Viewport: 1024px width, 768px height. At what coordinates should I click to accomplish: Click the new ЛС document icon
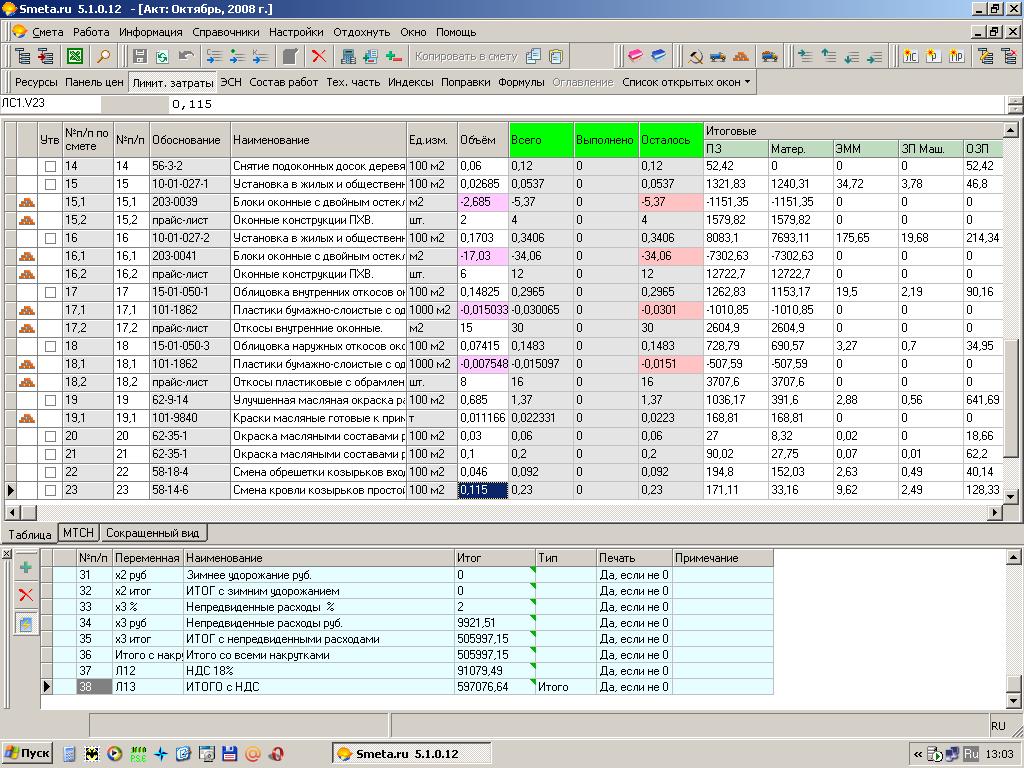click(x=910, y=56)
